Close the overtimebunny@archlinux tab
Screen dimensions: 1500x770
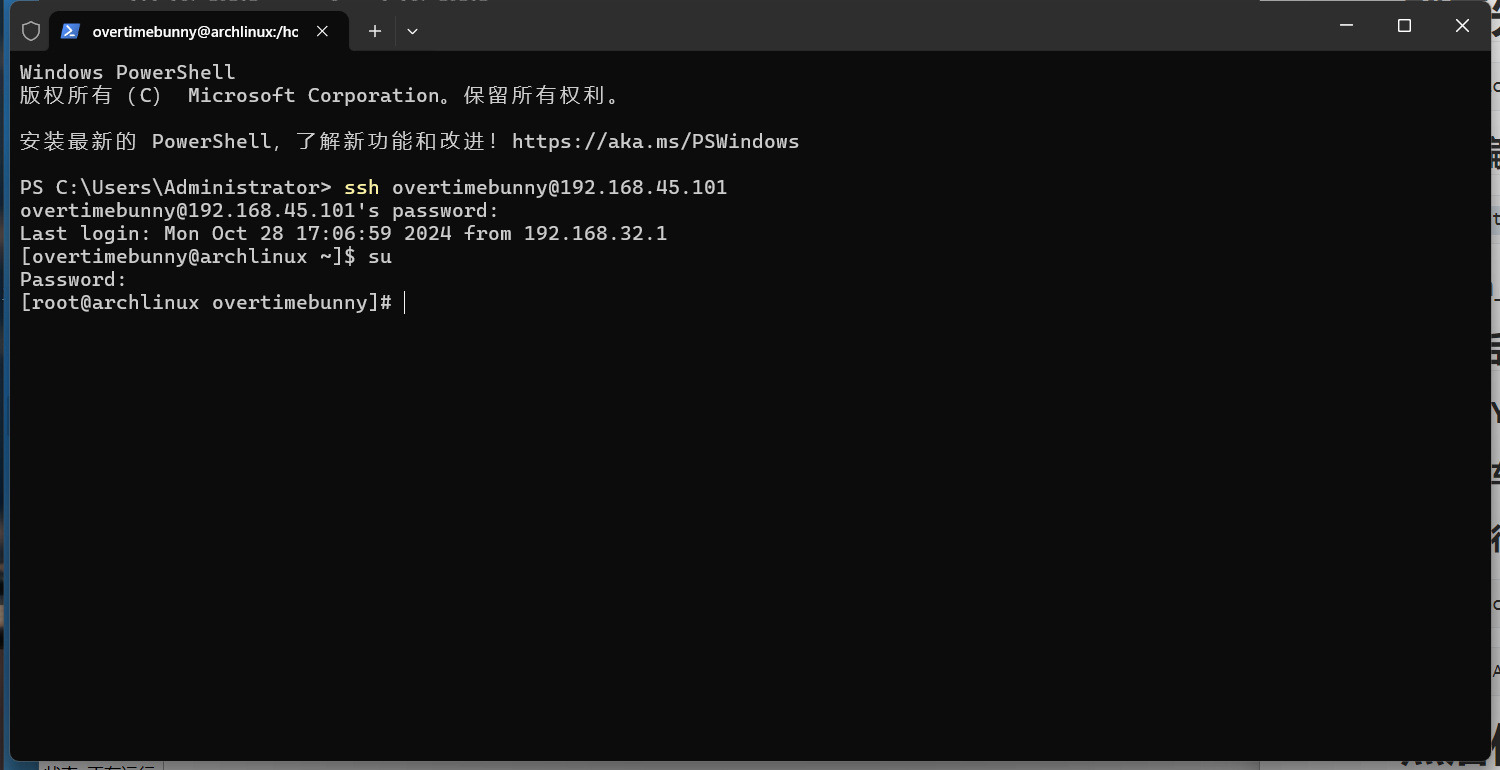pyautogui.click(x=322, y=31)
